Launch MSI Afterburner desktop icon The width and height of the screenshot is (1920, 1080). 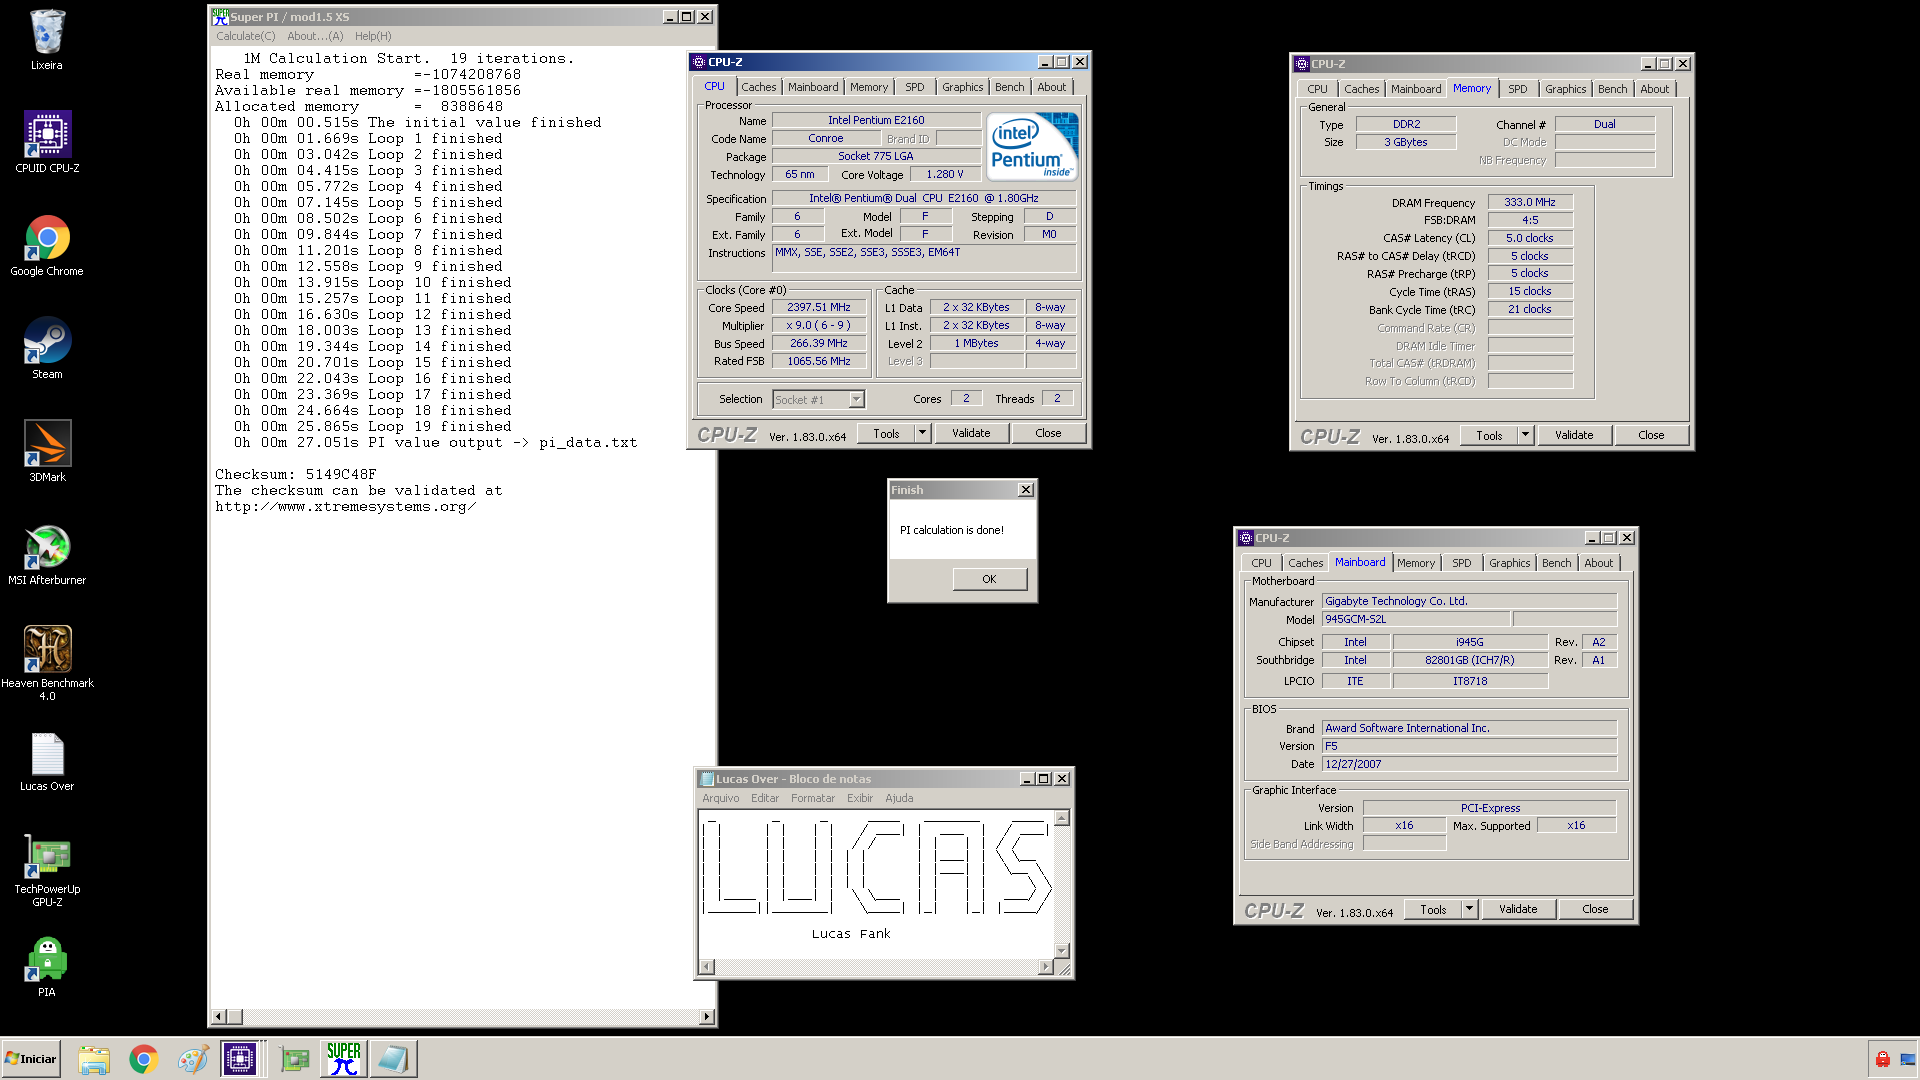tap(47, 554)
